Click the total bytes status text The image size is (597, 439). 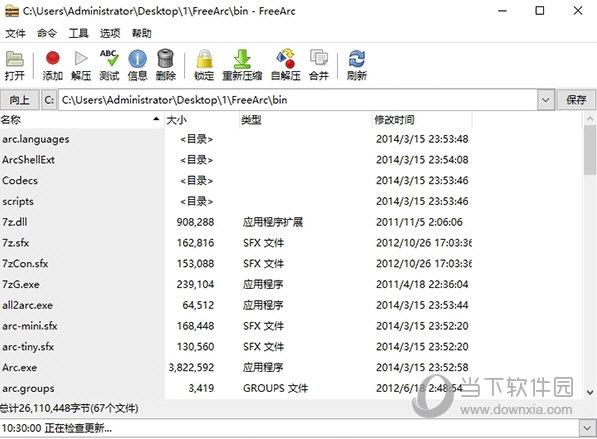[x=69, y=408]
